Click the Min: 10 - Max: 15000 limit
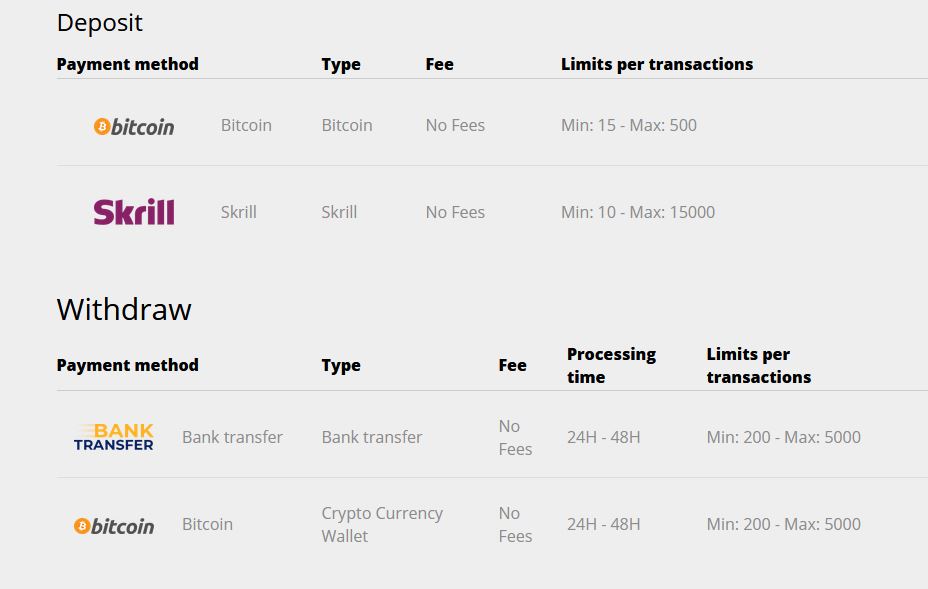The width and height of the screenshot is (928, 589). (638, 212)
